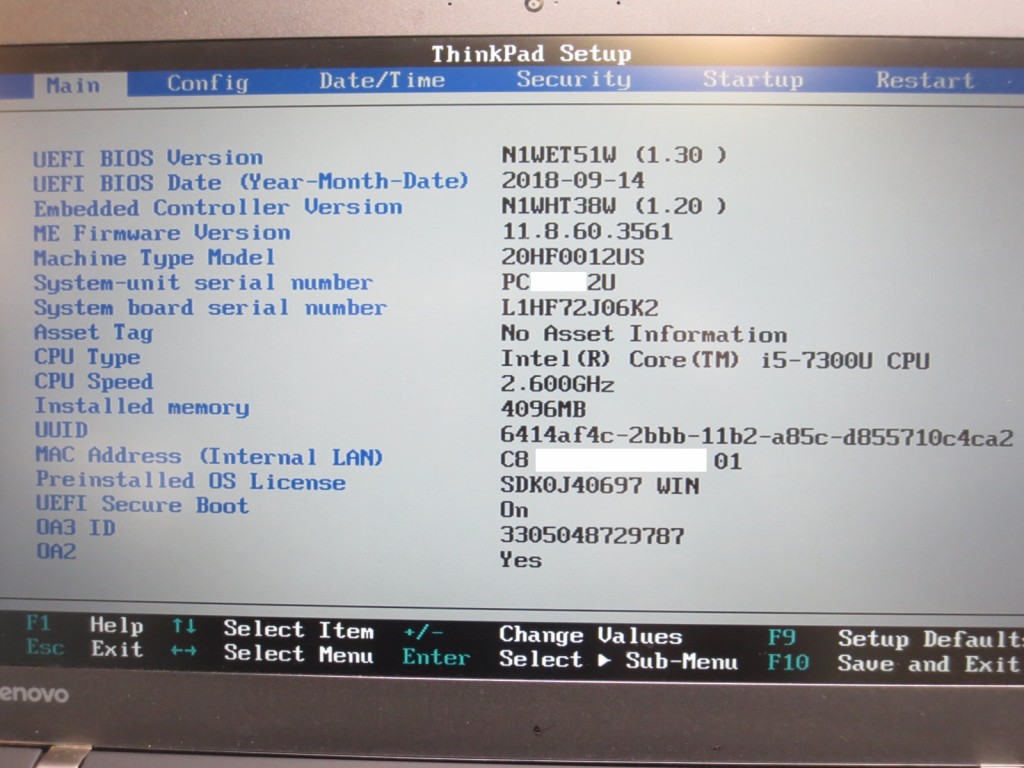The height and width of the screenshot is (768, 1024).
Task: Select BIOS version value N1WET51W (1.30)
Action: (x=613, y=155)
